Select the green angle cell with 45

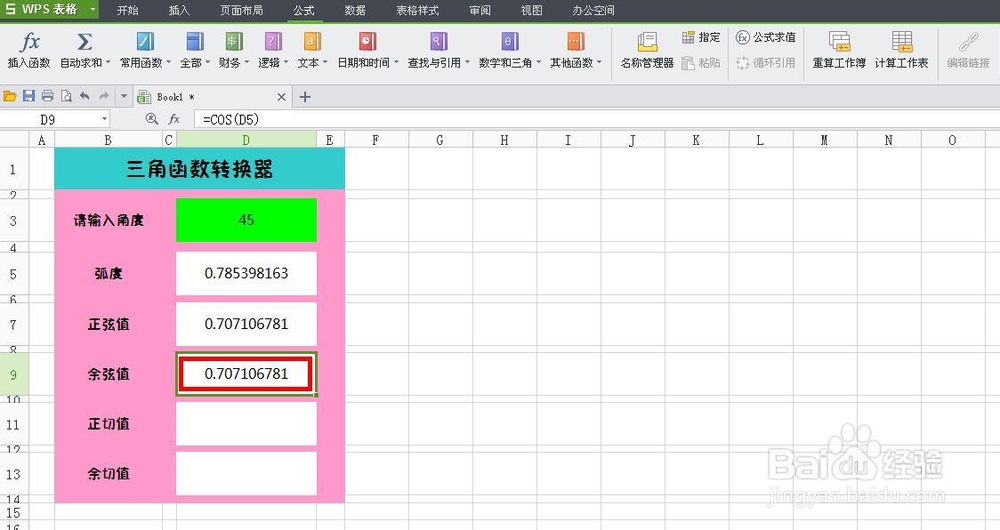pyautogui.click(x=246, y=220)
